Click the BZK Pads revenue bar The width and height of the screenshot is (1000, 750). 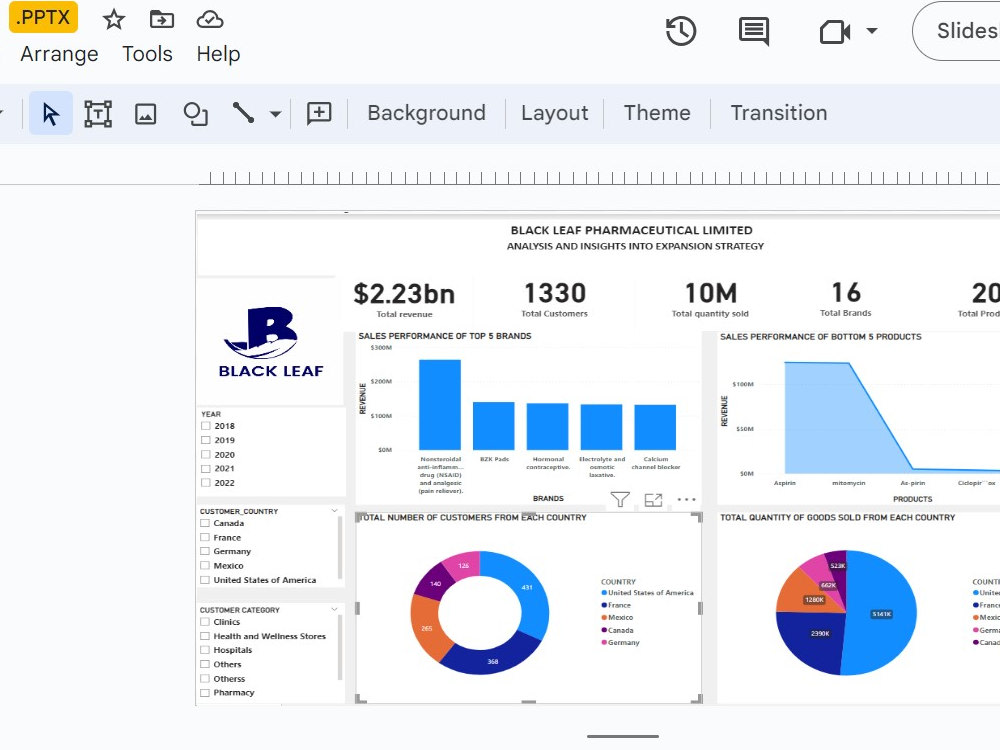pos(493,426)
